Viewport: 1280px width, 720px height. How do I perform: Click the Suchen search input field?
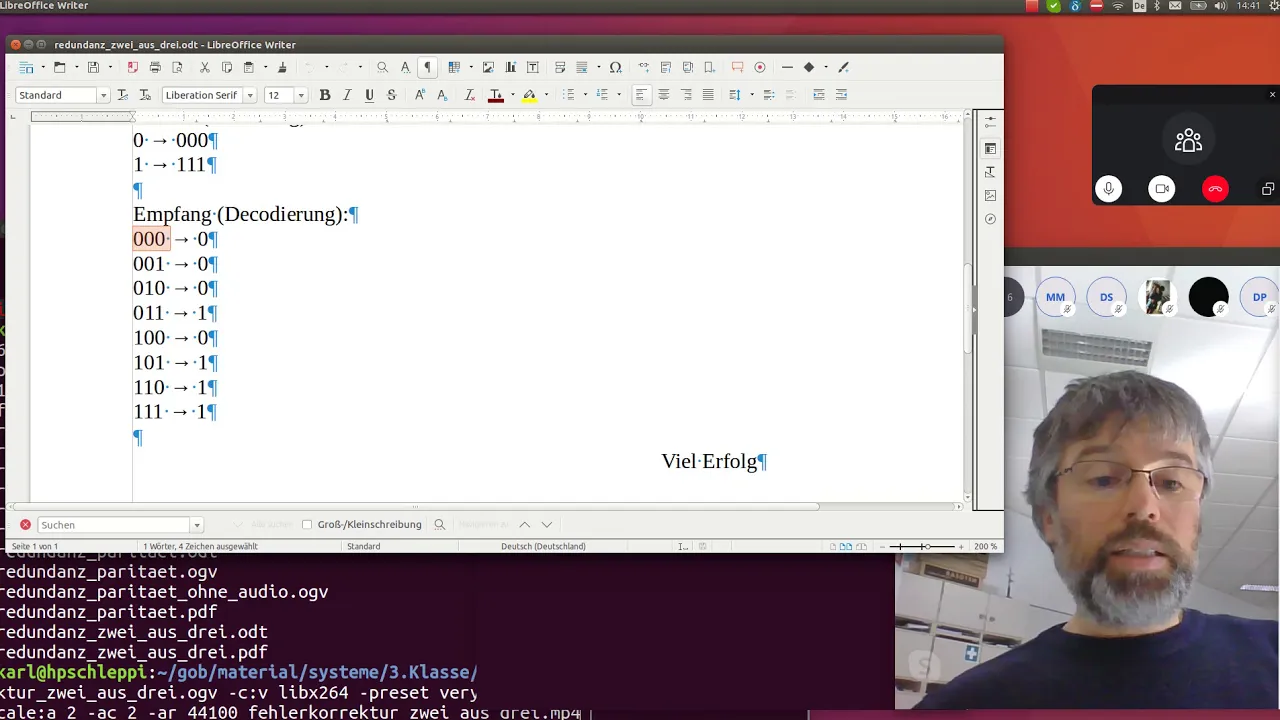(114, 525)
